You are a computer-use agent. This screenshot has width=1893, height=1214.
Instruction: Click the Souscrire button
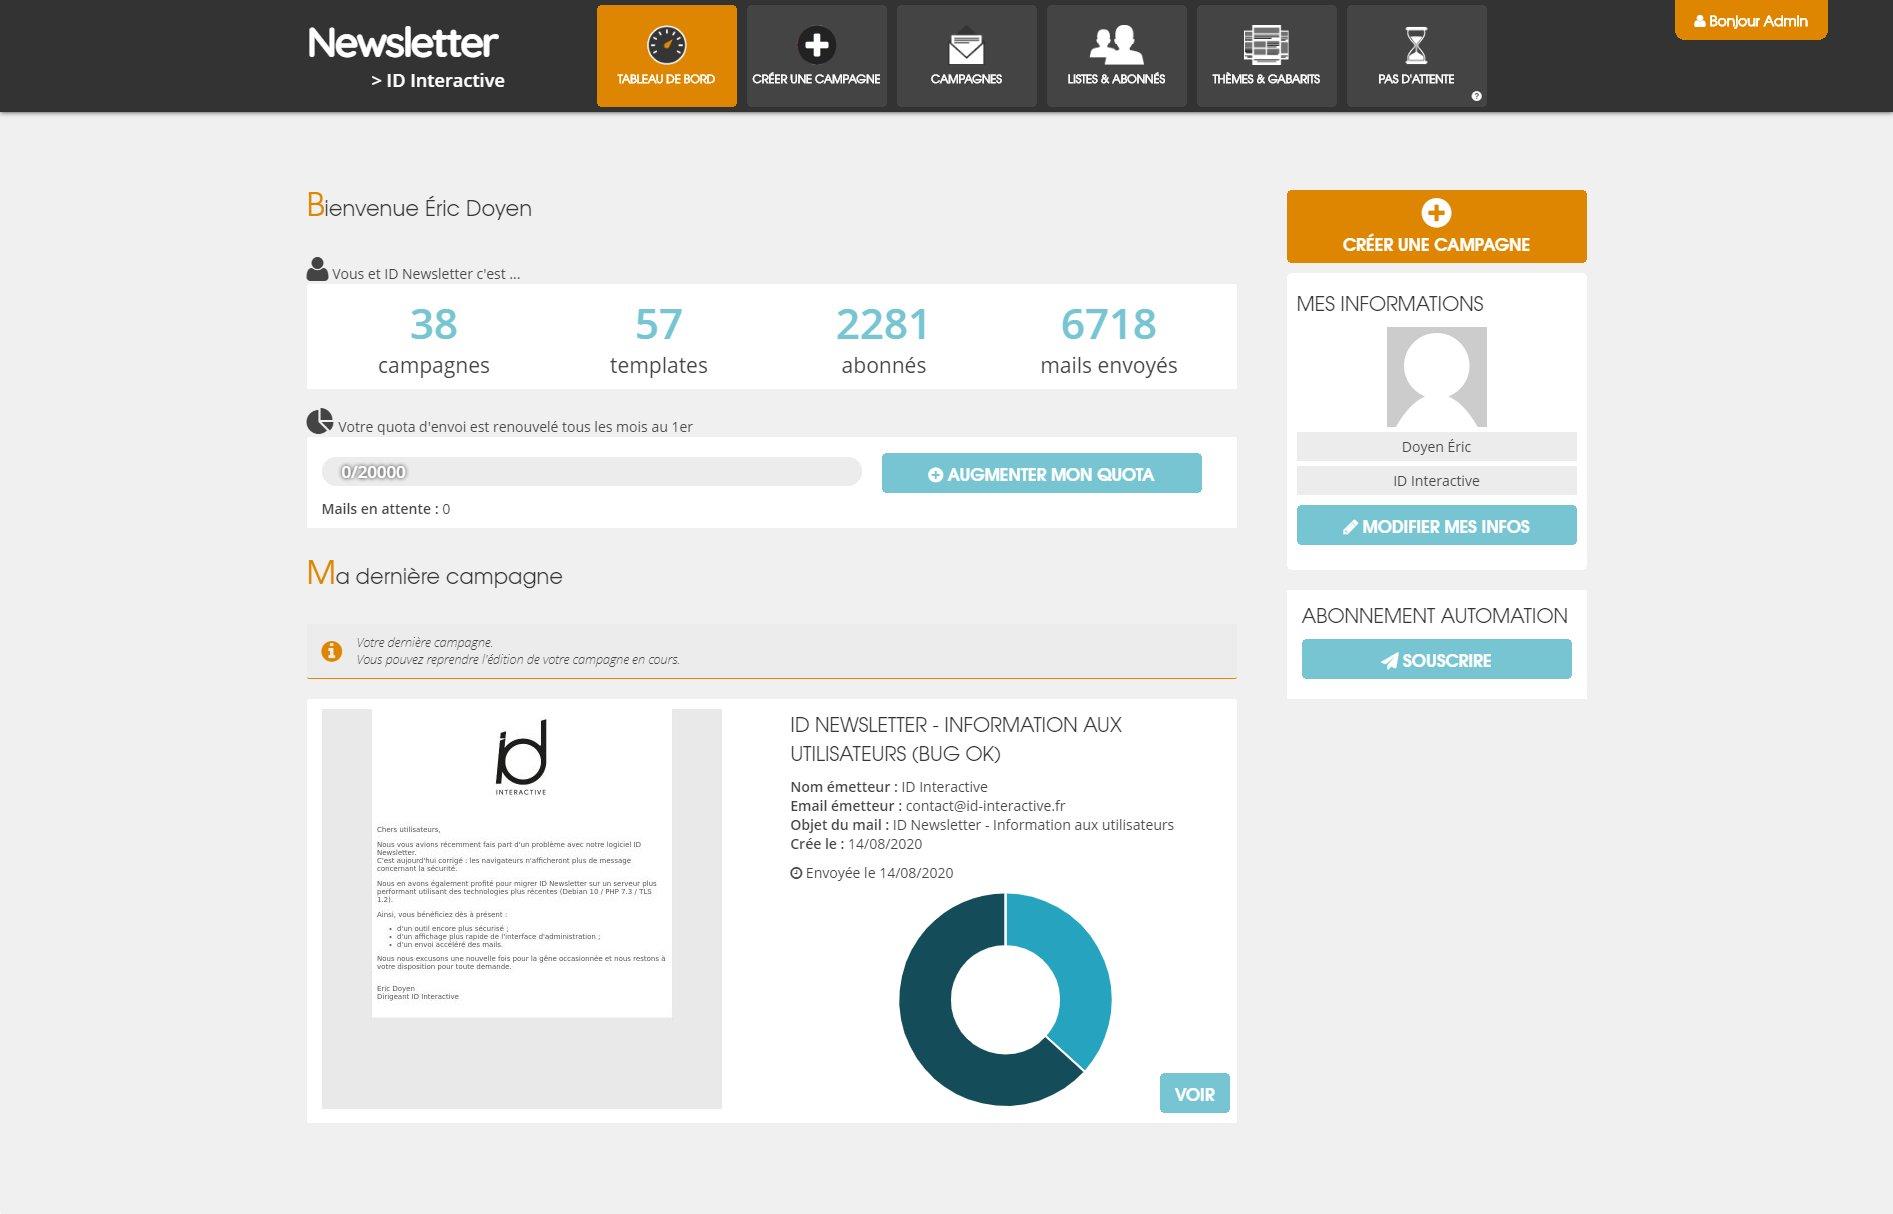1436,660
